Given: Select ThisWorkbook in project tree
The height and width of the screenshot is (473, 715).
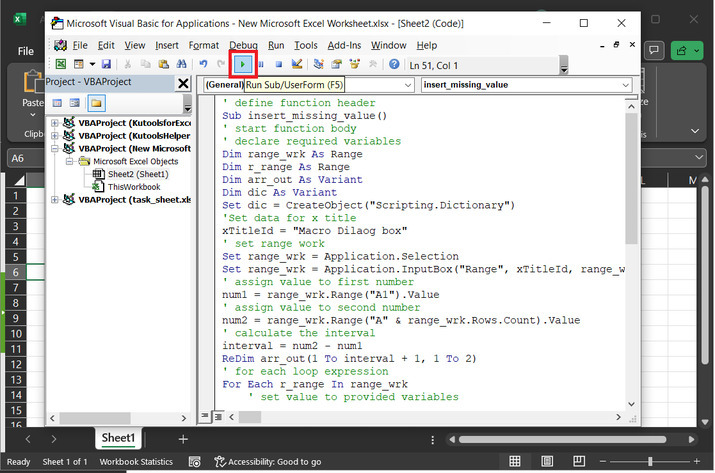Looking at the screenshot, I should tap(134, 187).
